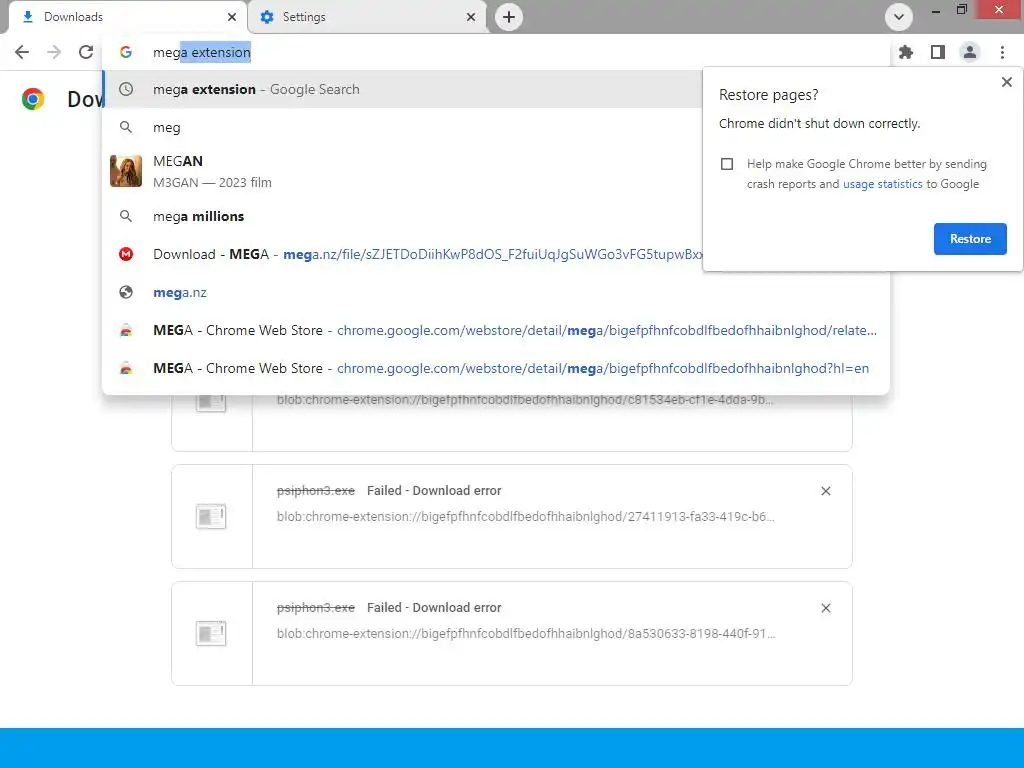This screenshot has width=1024, height=768.
Task: Expand the tab search chevron
Action: (899, 17)
